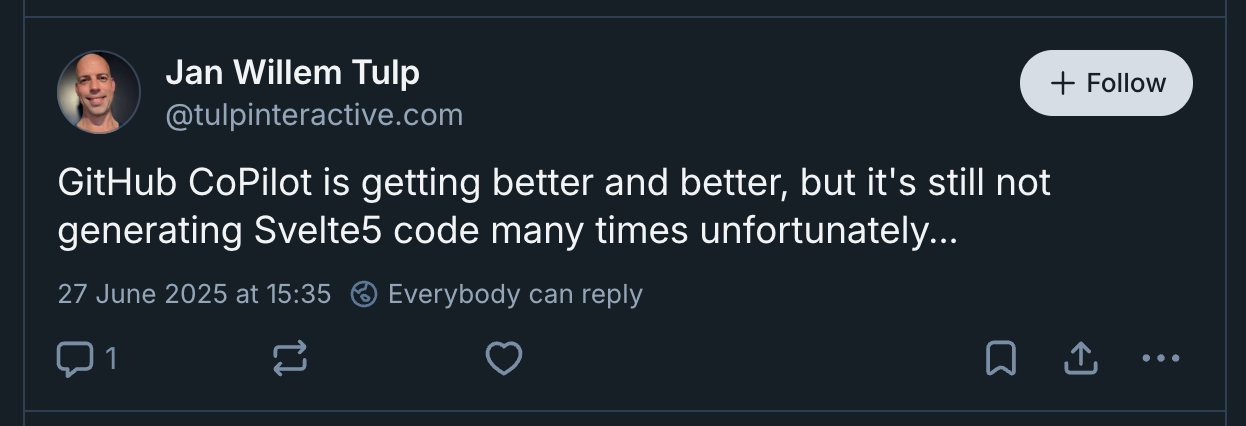
Task: Click the globe reply-settings icon
Action: pyautogui.click(x=365, y=294)
